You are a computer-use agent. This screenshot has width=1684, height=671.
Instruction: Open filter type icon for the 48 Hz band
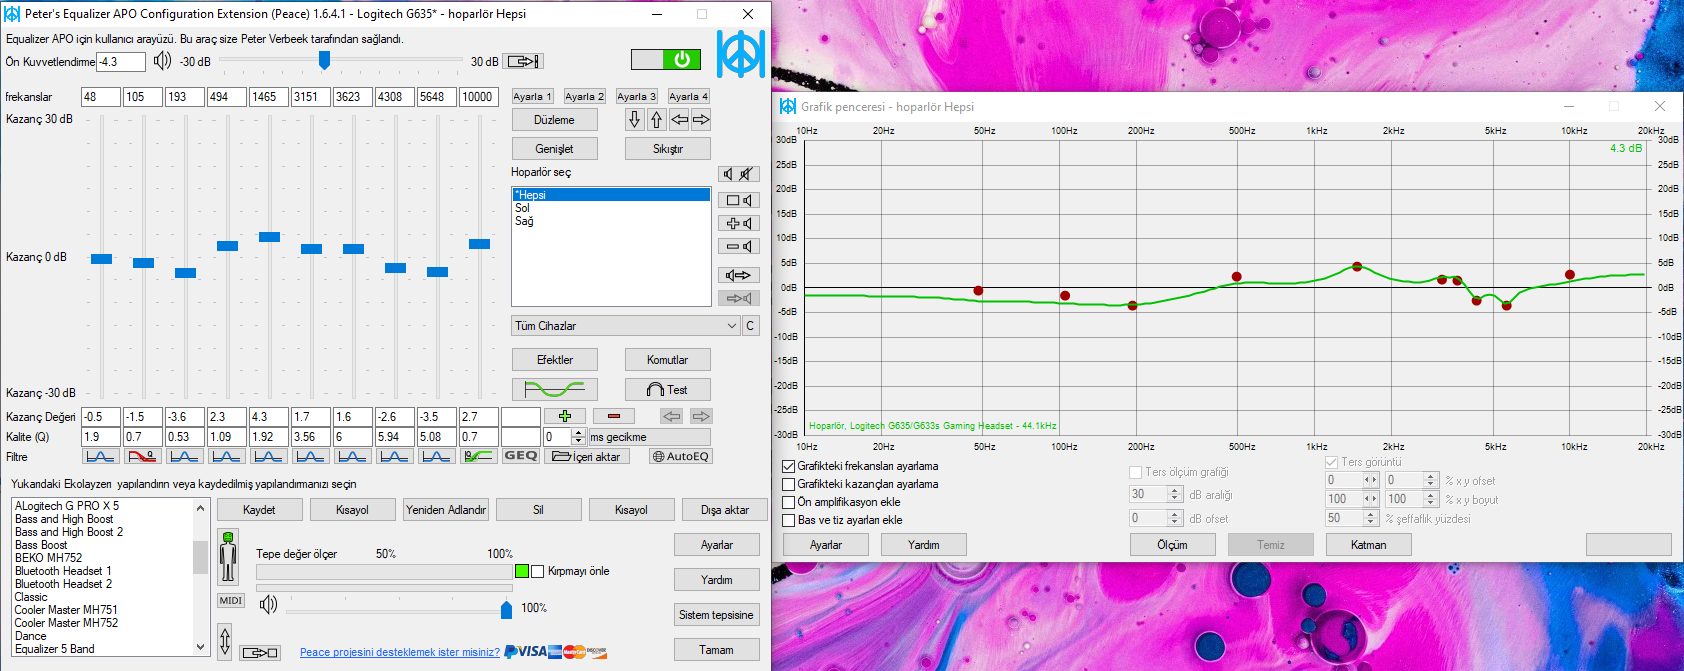[100, 456]
